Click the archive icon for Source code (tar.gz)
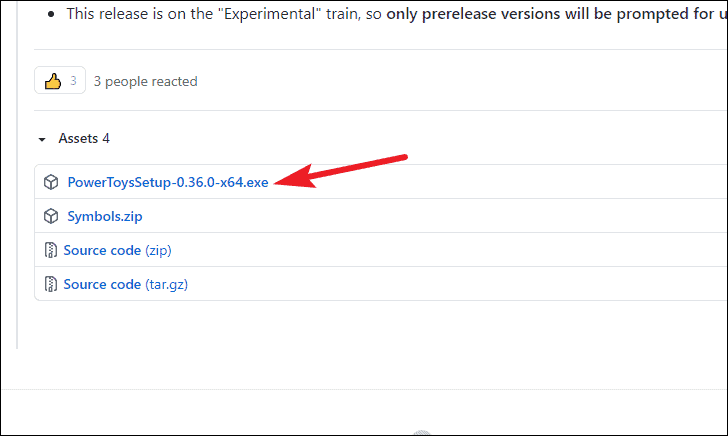 (50, 284)
